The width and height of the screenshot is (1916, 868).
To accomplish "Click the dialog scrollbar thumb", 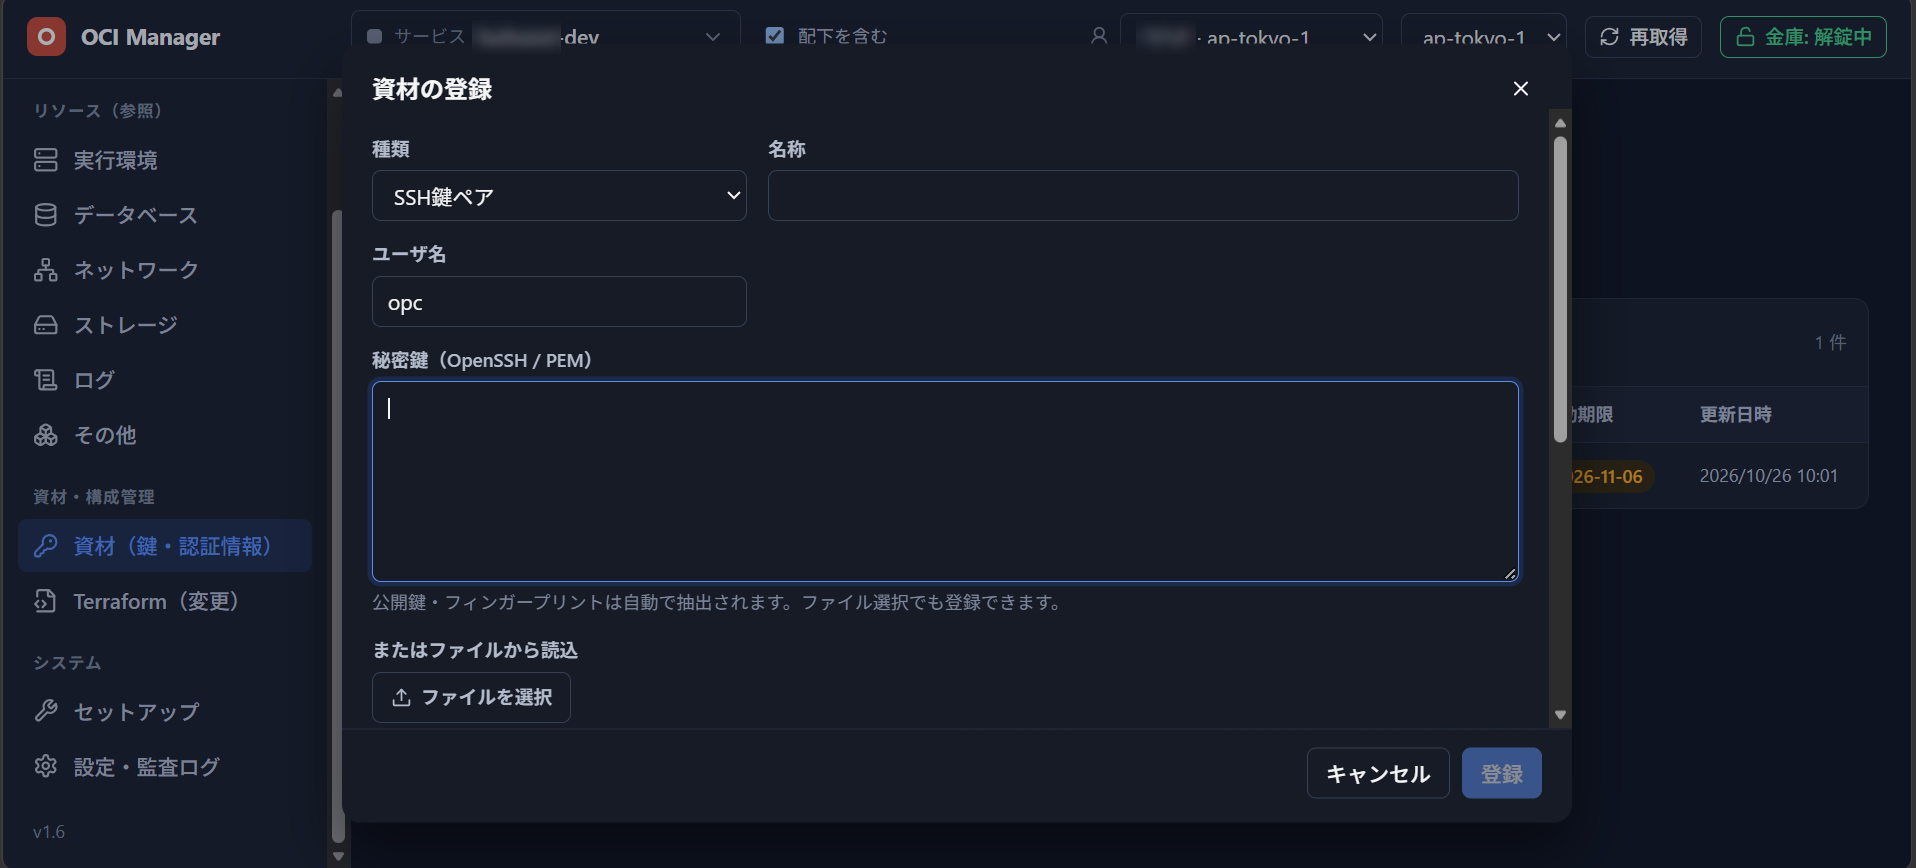I will coord(1560,290).
